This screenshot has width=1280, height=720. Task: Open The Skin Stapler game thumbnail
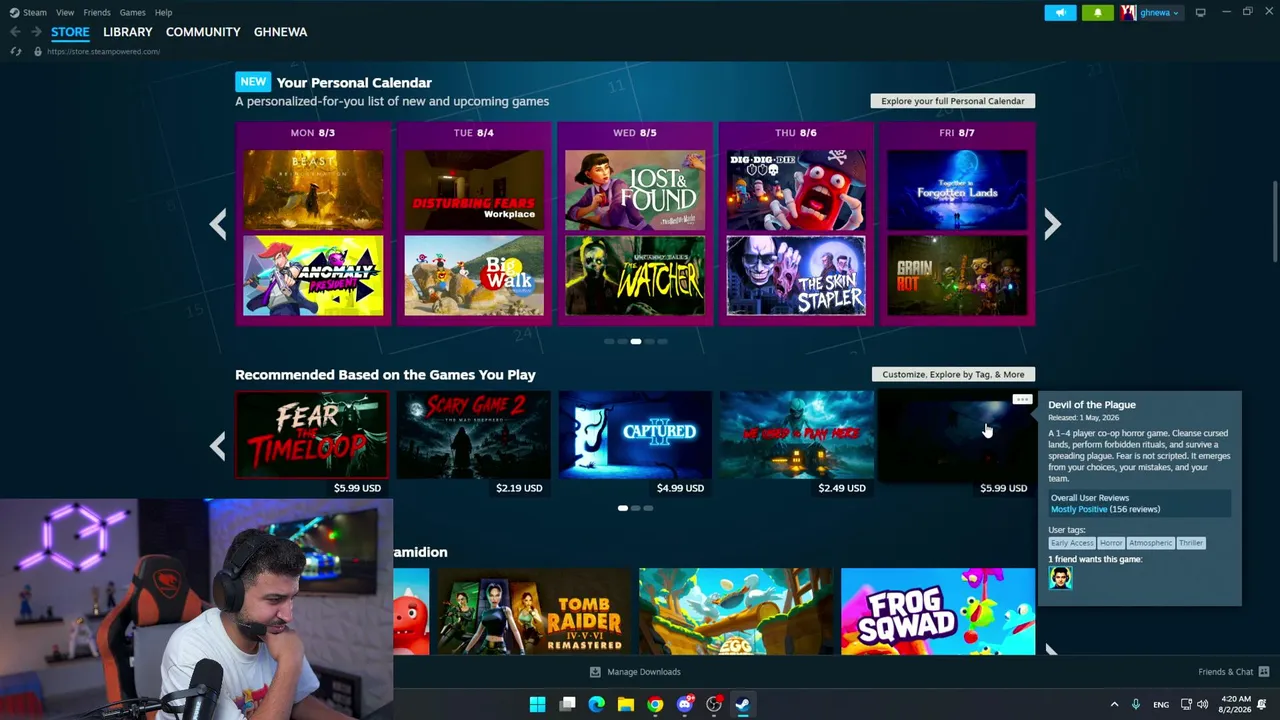pos(796,275)
